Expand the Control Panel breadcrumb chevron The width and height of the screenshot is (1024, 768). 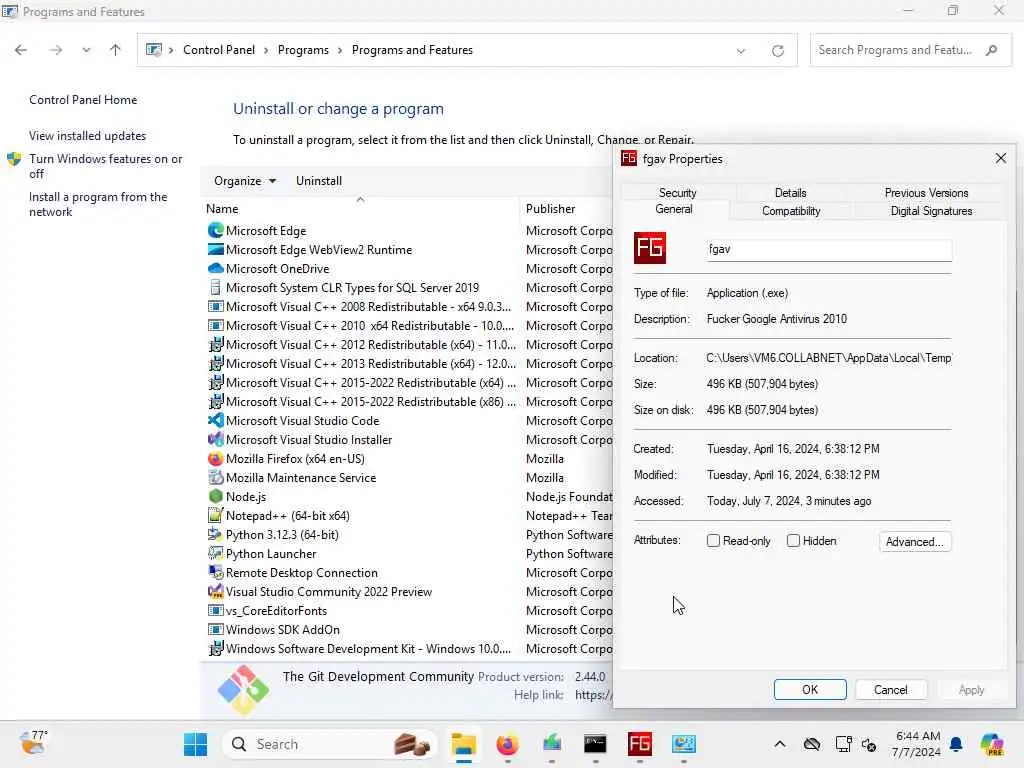tap(266, 50)
